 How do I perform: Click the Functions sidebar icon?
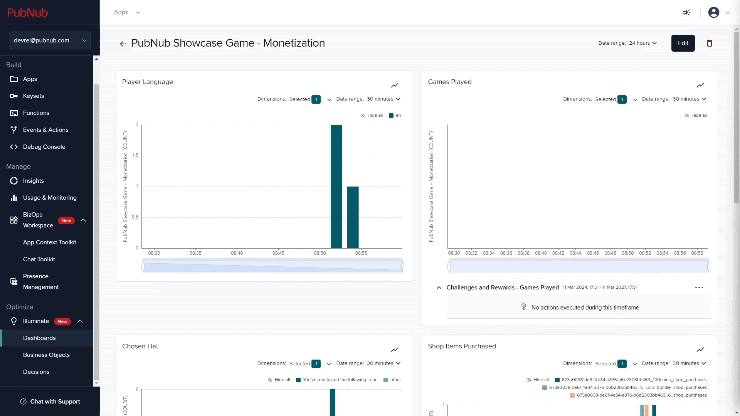14,113
